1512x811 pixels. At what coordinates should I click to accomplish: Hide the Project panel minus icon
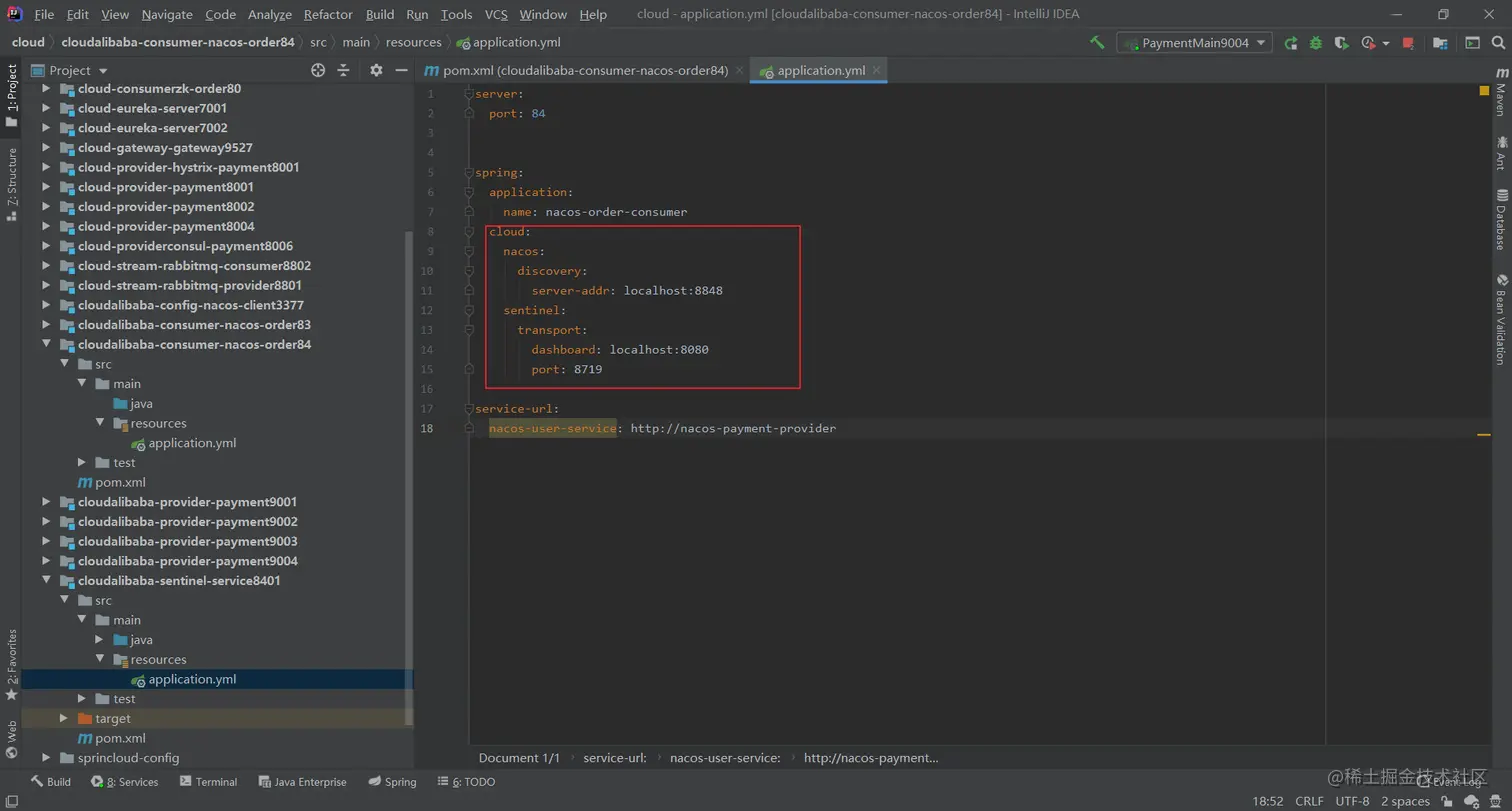(x=401, y=70)
